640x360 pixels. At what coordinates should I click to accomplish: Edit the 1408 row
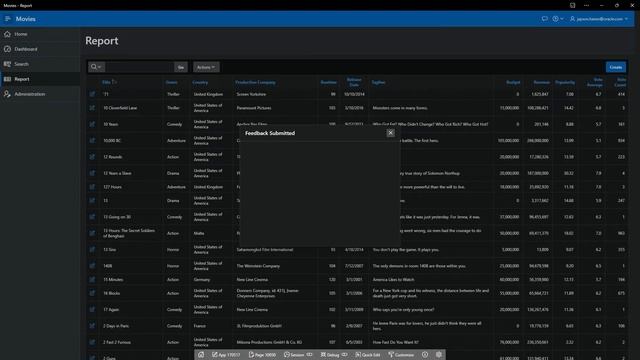coord(92,266)
